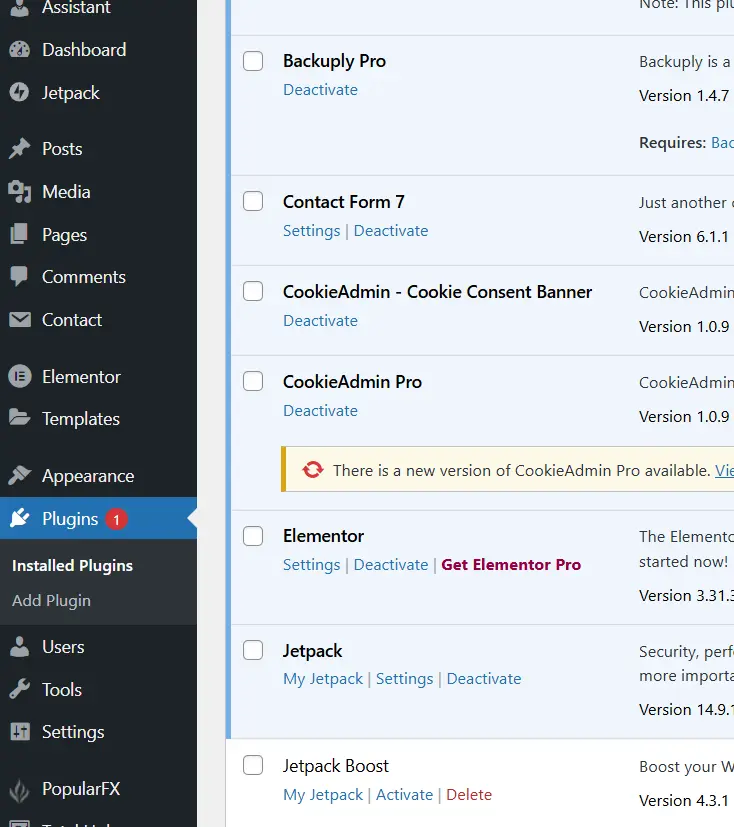734x827 pixels.
Task: Open Elementor plugin Settings link
Action: pos(312,565)
